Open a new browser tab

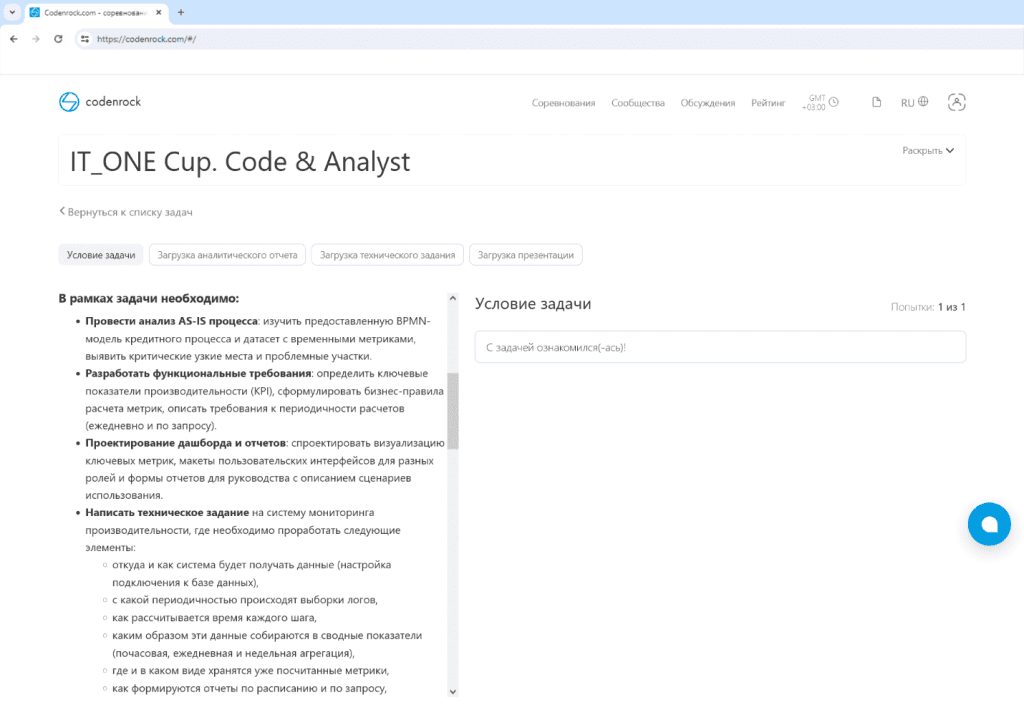(180, 12)
